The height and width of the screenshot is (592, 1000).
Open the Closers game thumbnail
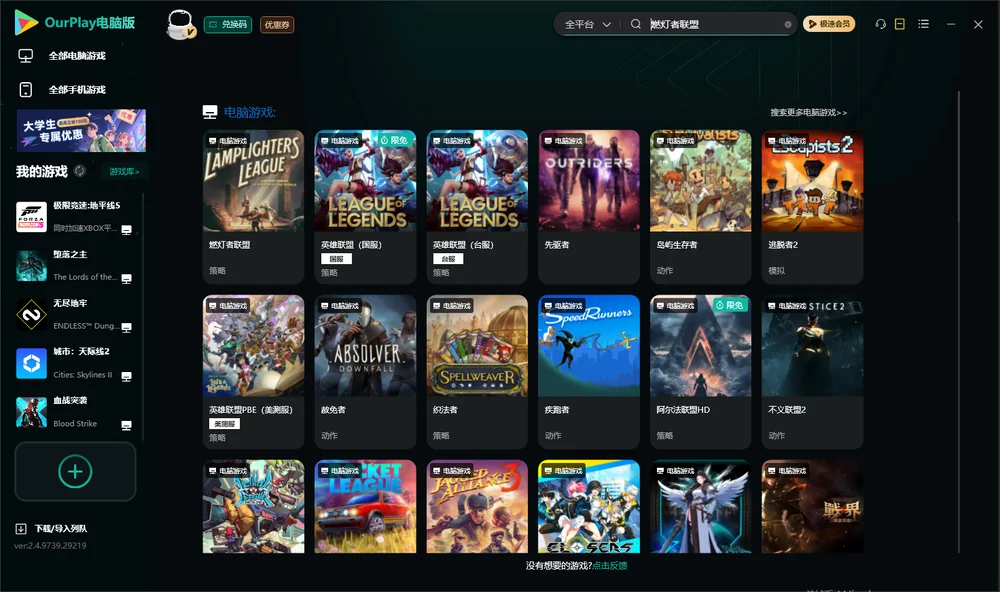click(589, 507)
